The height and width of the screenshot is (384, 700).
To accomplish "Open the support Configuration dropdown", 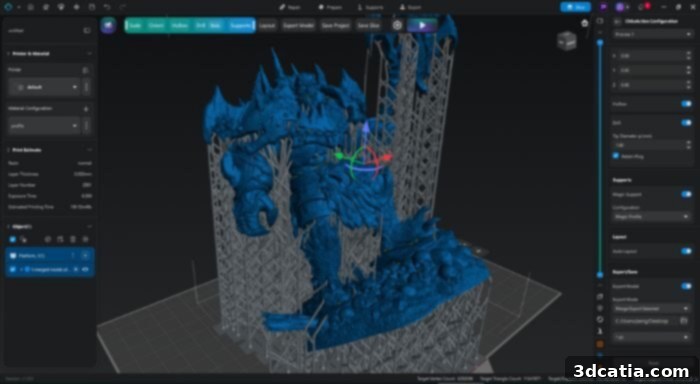I will [x=652, y=217].
